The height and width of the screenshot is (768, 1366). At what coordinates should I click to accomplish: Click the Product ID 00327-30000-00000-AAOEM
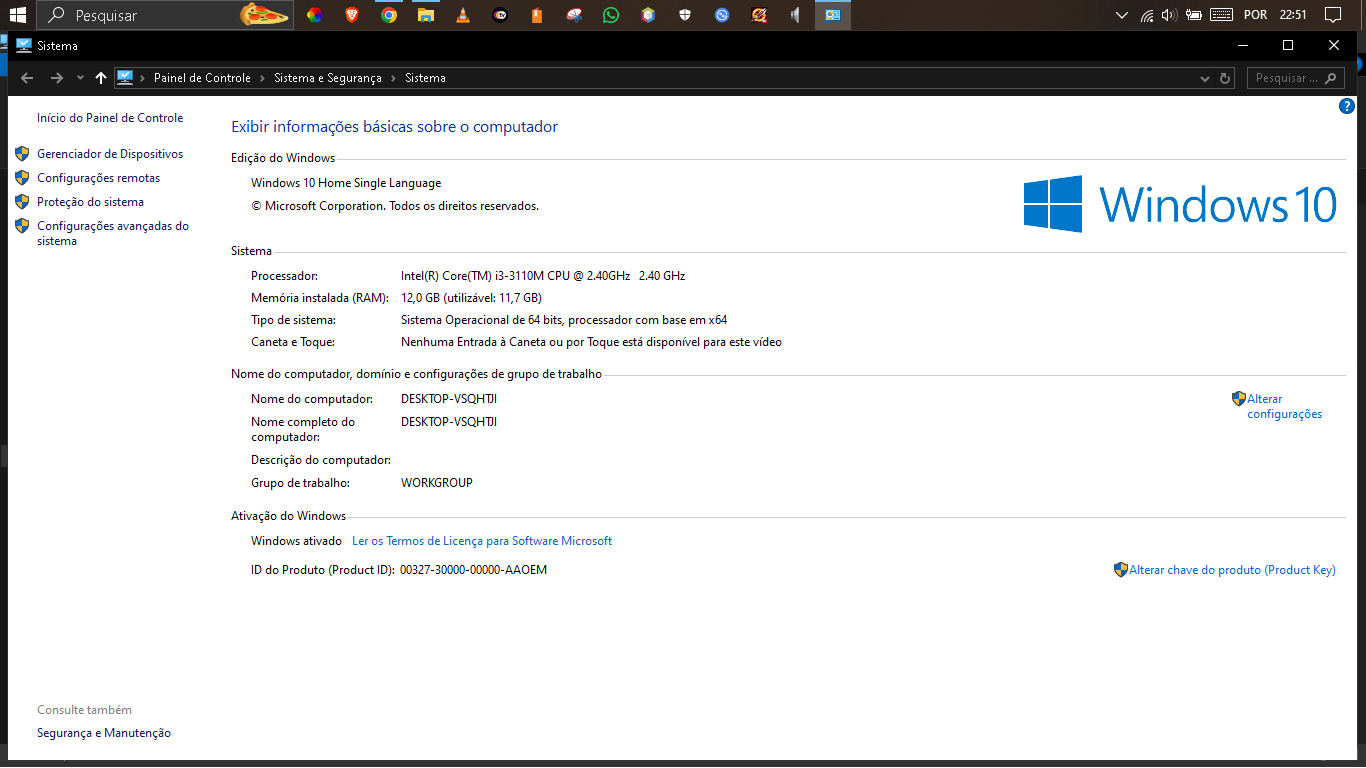pyautogui.click(x=473, y=570)
